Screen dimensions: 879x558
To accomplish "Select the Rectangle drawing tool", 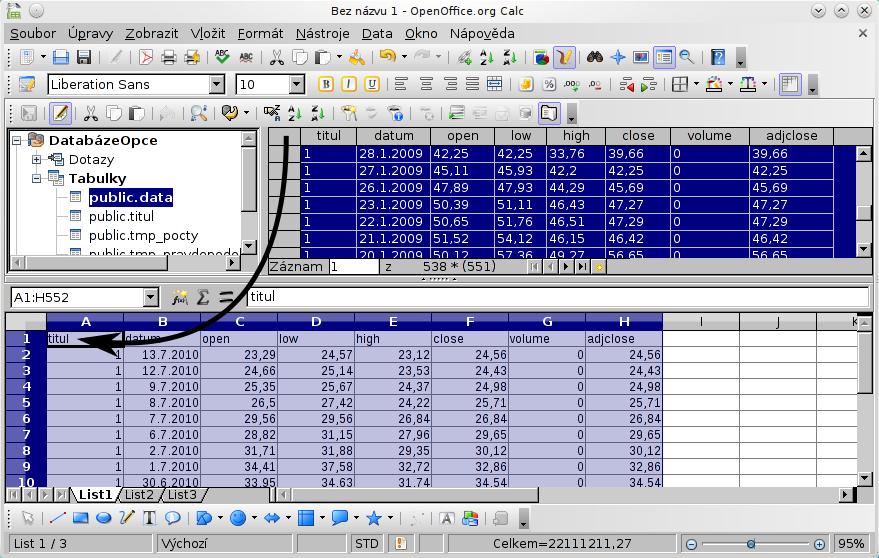I will click(81, 518).
